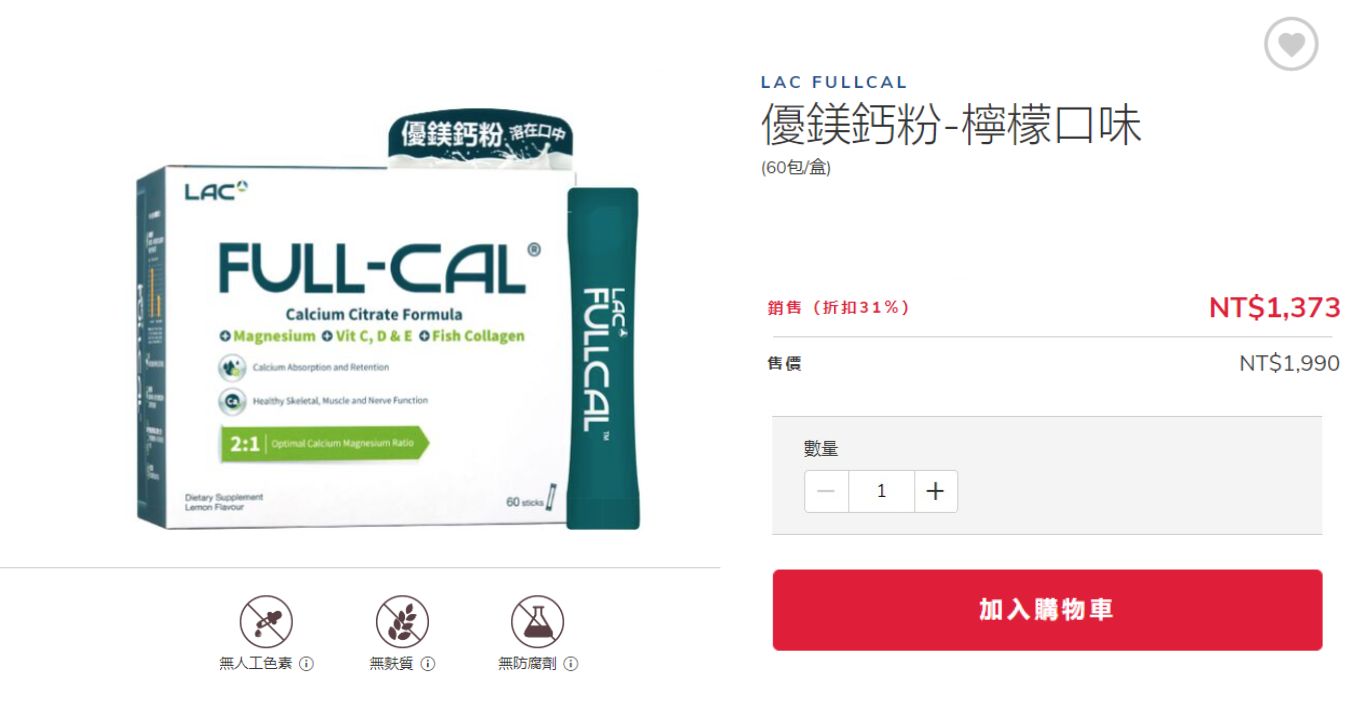Image resolution: width=1360 pixels, height=702 pixels.
Task: Click the sale price NT$1,373
Action: (x=1275, y=308)
